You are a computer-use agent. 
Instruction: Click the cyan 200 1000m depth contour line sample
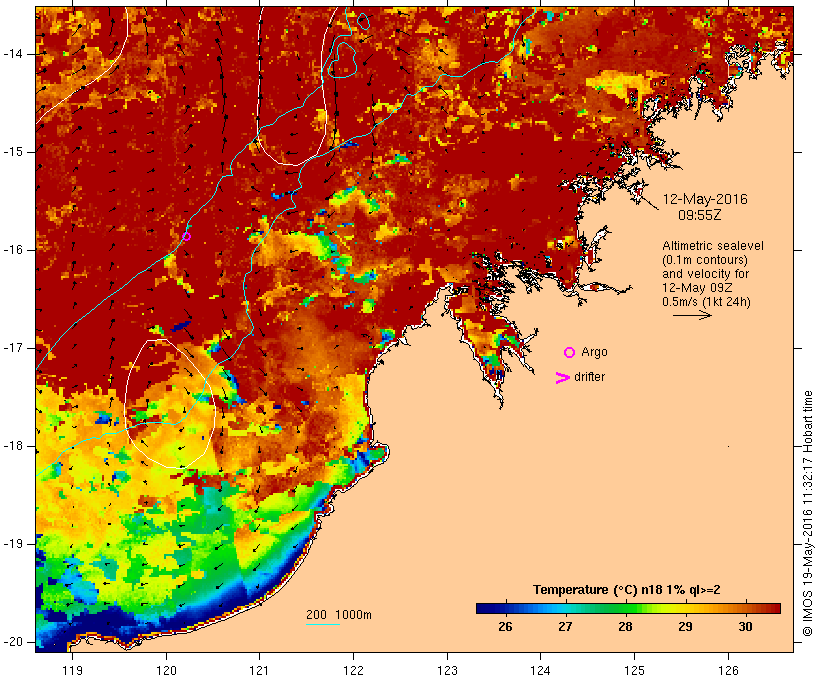coord(323,625)
